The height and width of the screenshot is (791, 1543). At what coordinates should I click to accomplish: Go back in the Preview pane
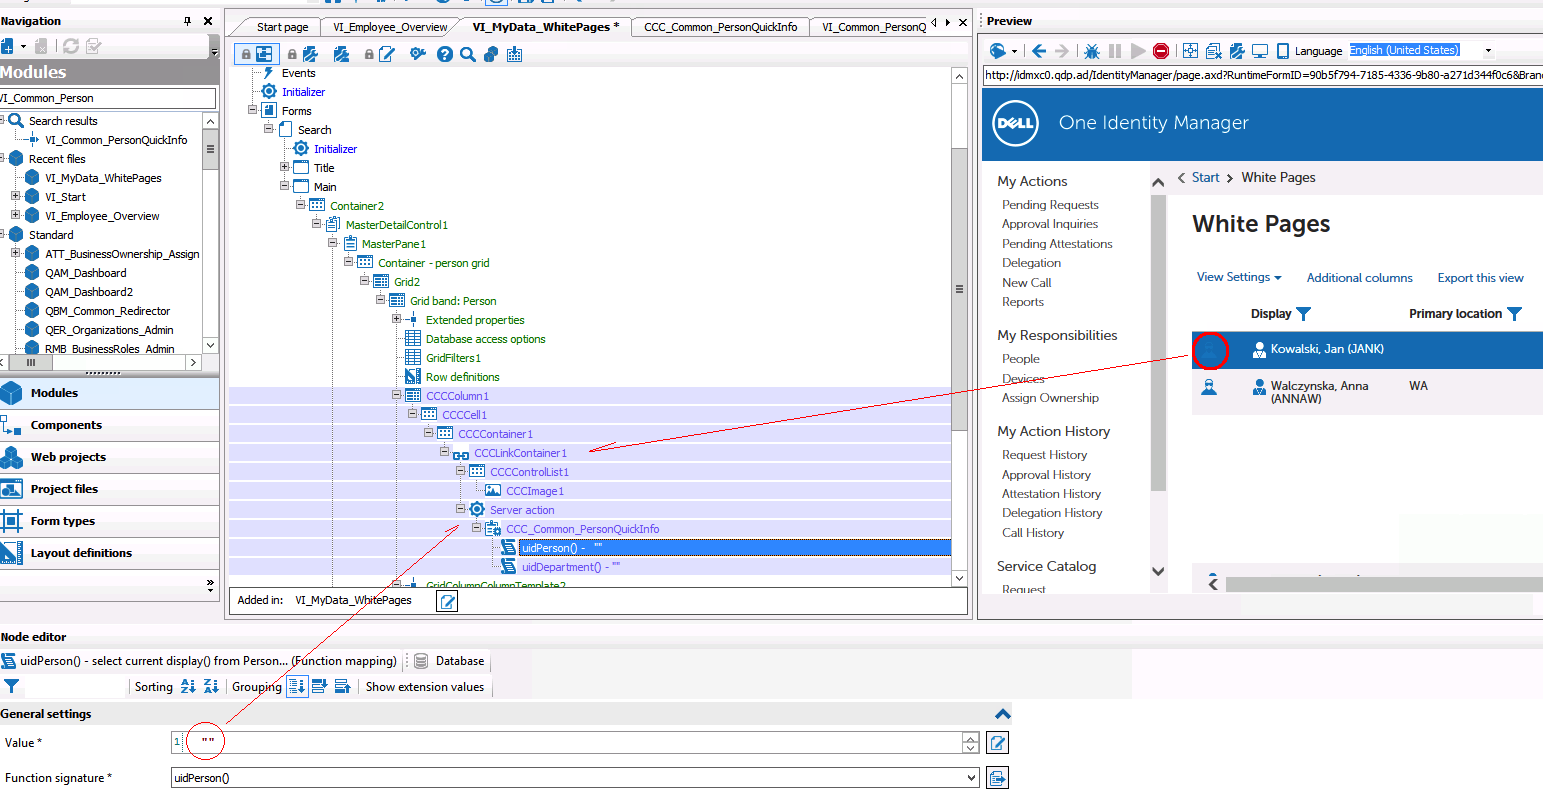coord(1039,50)
